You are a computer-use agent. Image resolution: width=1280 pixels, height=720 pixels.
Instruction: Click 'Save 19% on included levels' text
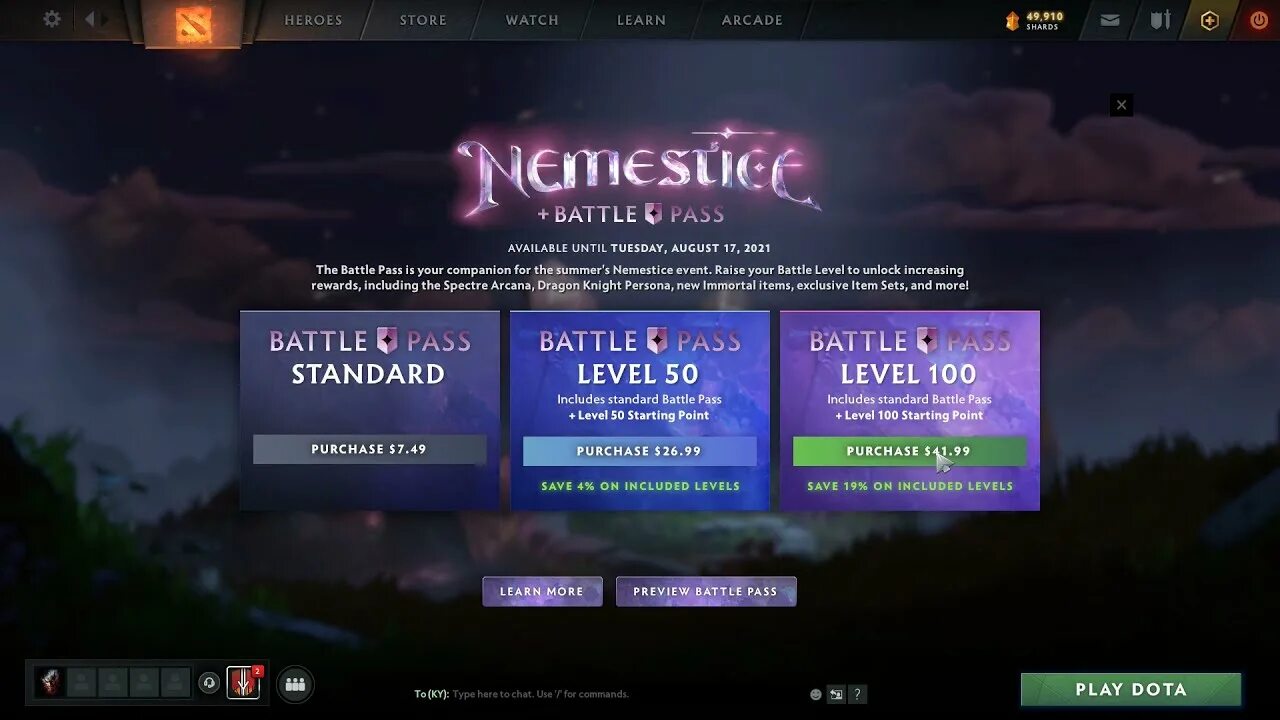point(910,486)
